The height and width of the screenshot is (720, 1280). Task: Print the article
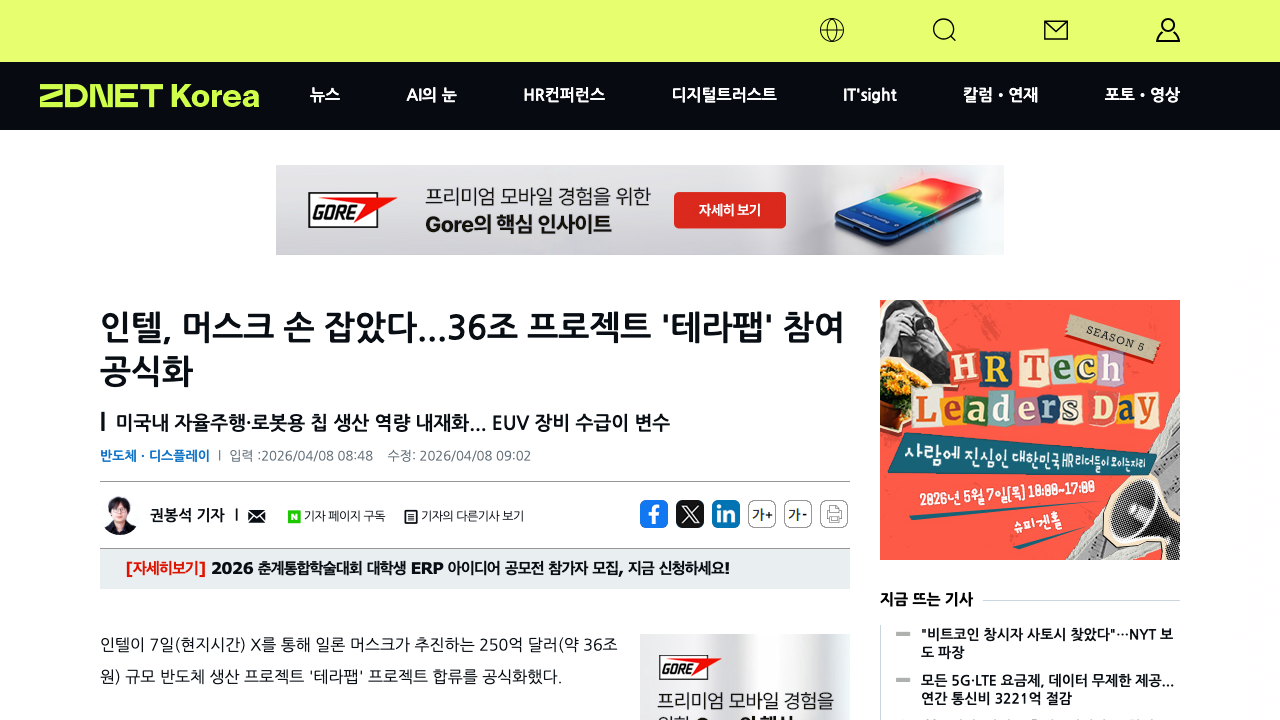[834, 514]
